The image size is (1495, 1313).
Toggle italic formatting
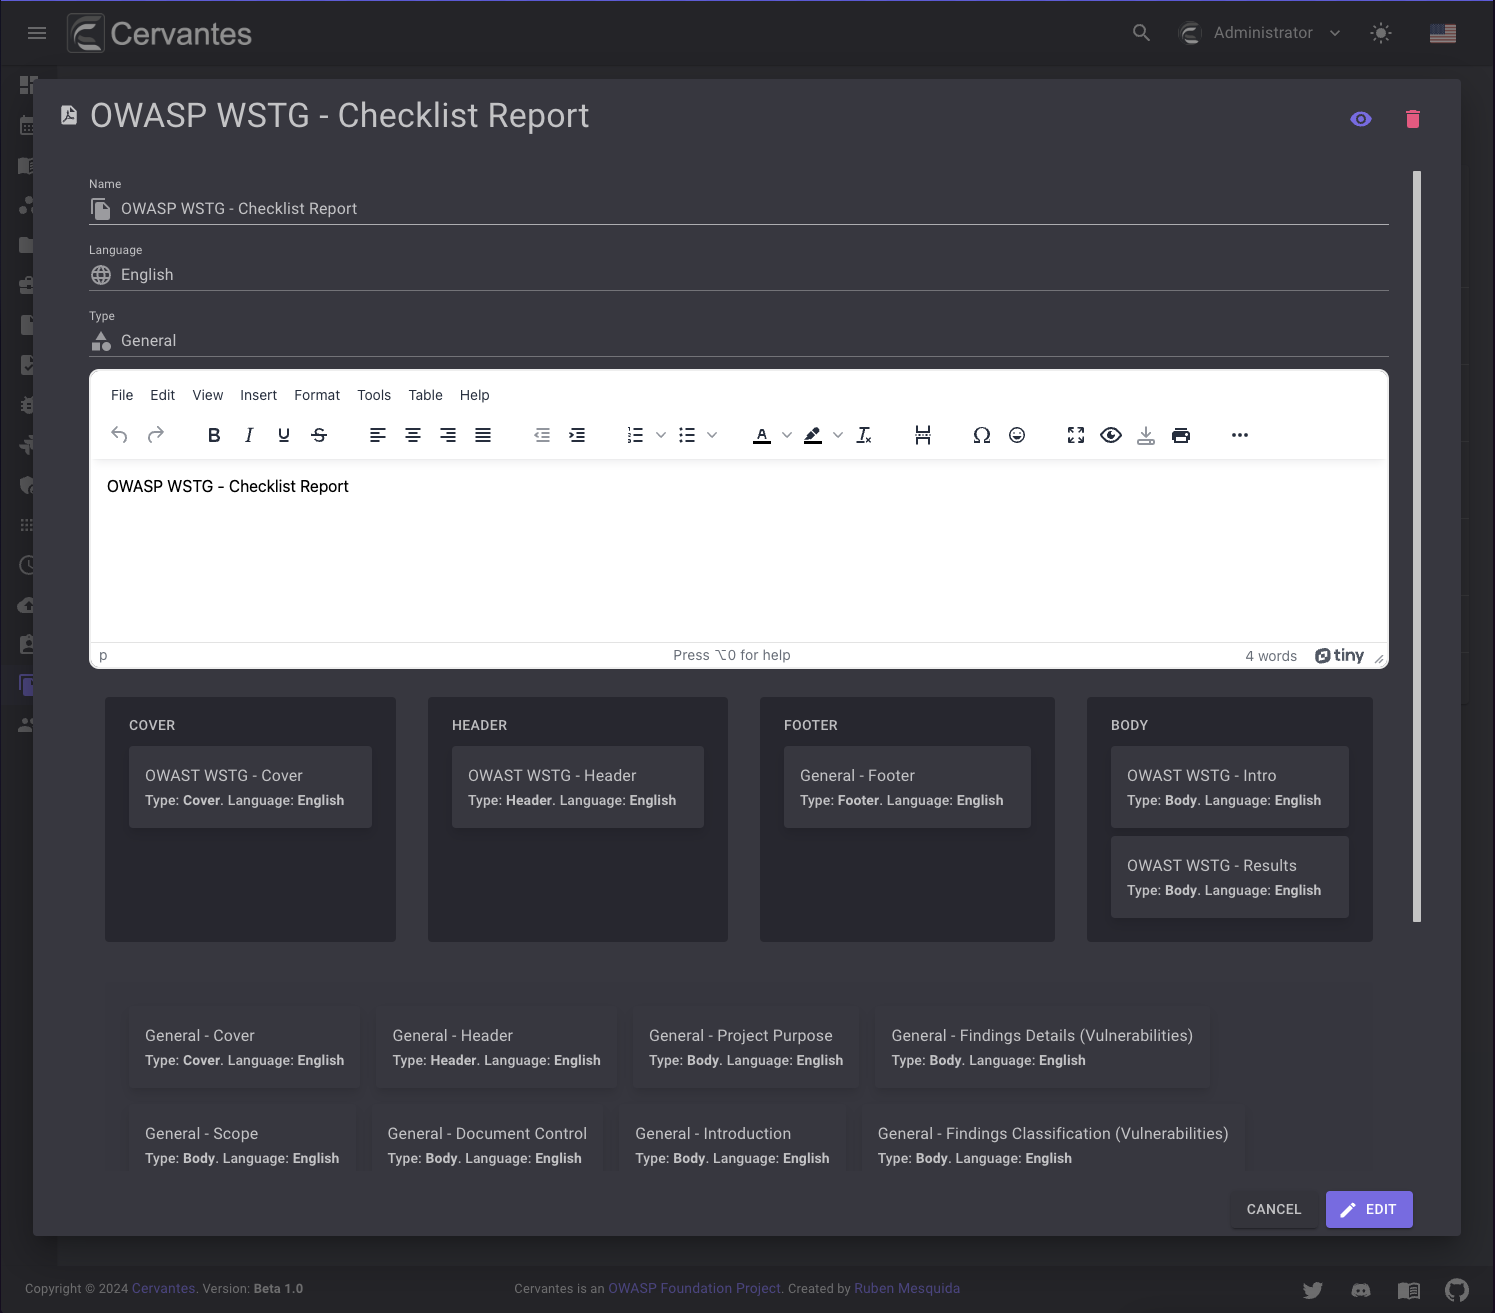(249, 435)
